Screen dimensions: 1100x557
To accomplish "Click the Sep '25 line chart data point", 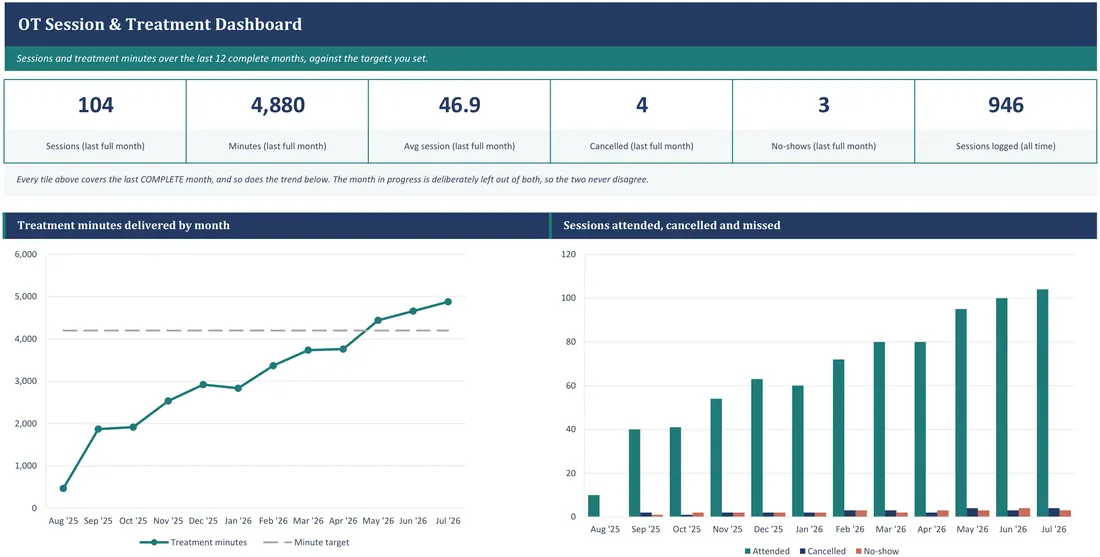I will point(98,429).
